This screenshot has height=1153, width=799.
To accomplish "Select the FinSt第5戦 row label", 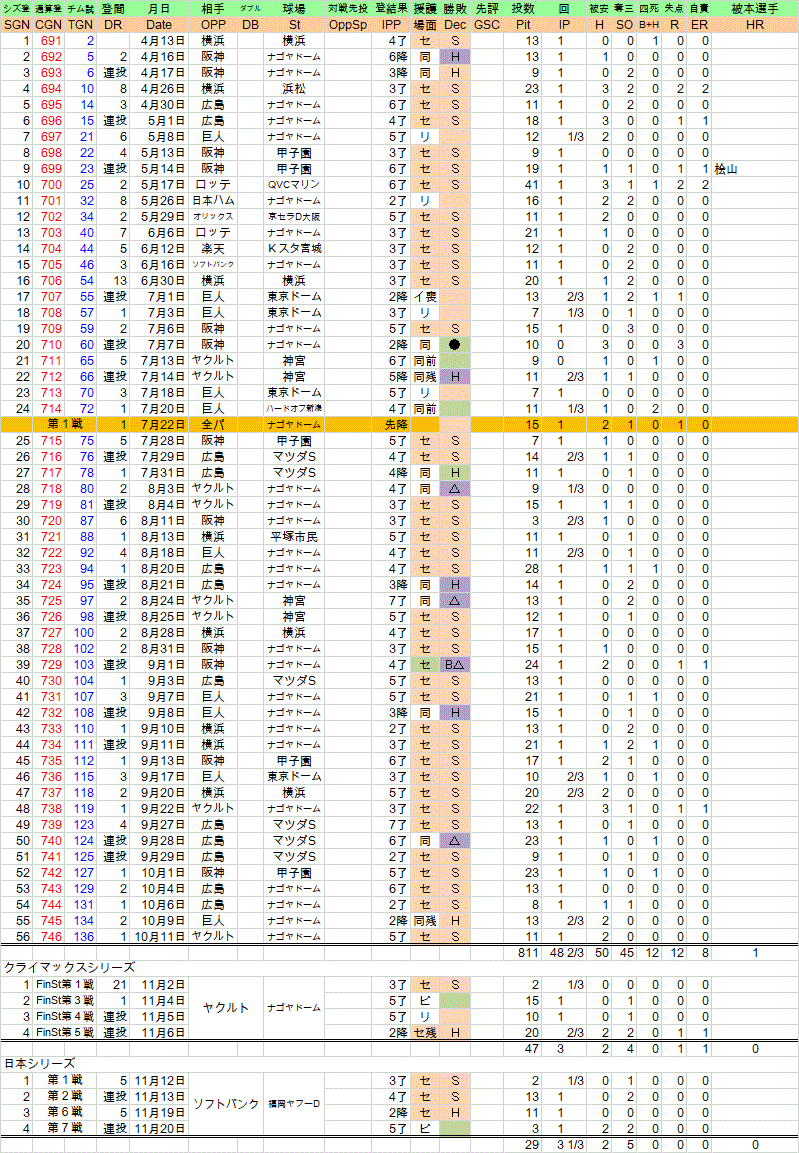I will tap(65, 1032).
